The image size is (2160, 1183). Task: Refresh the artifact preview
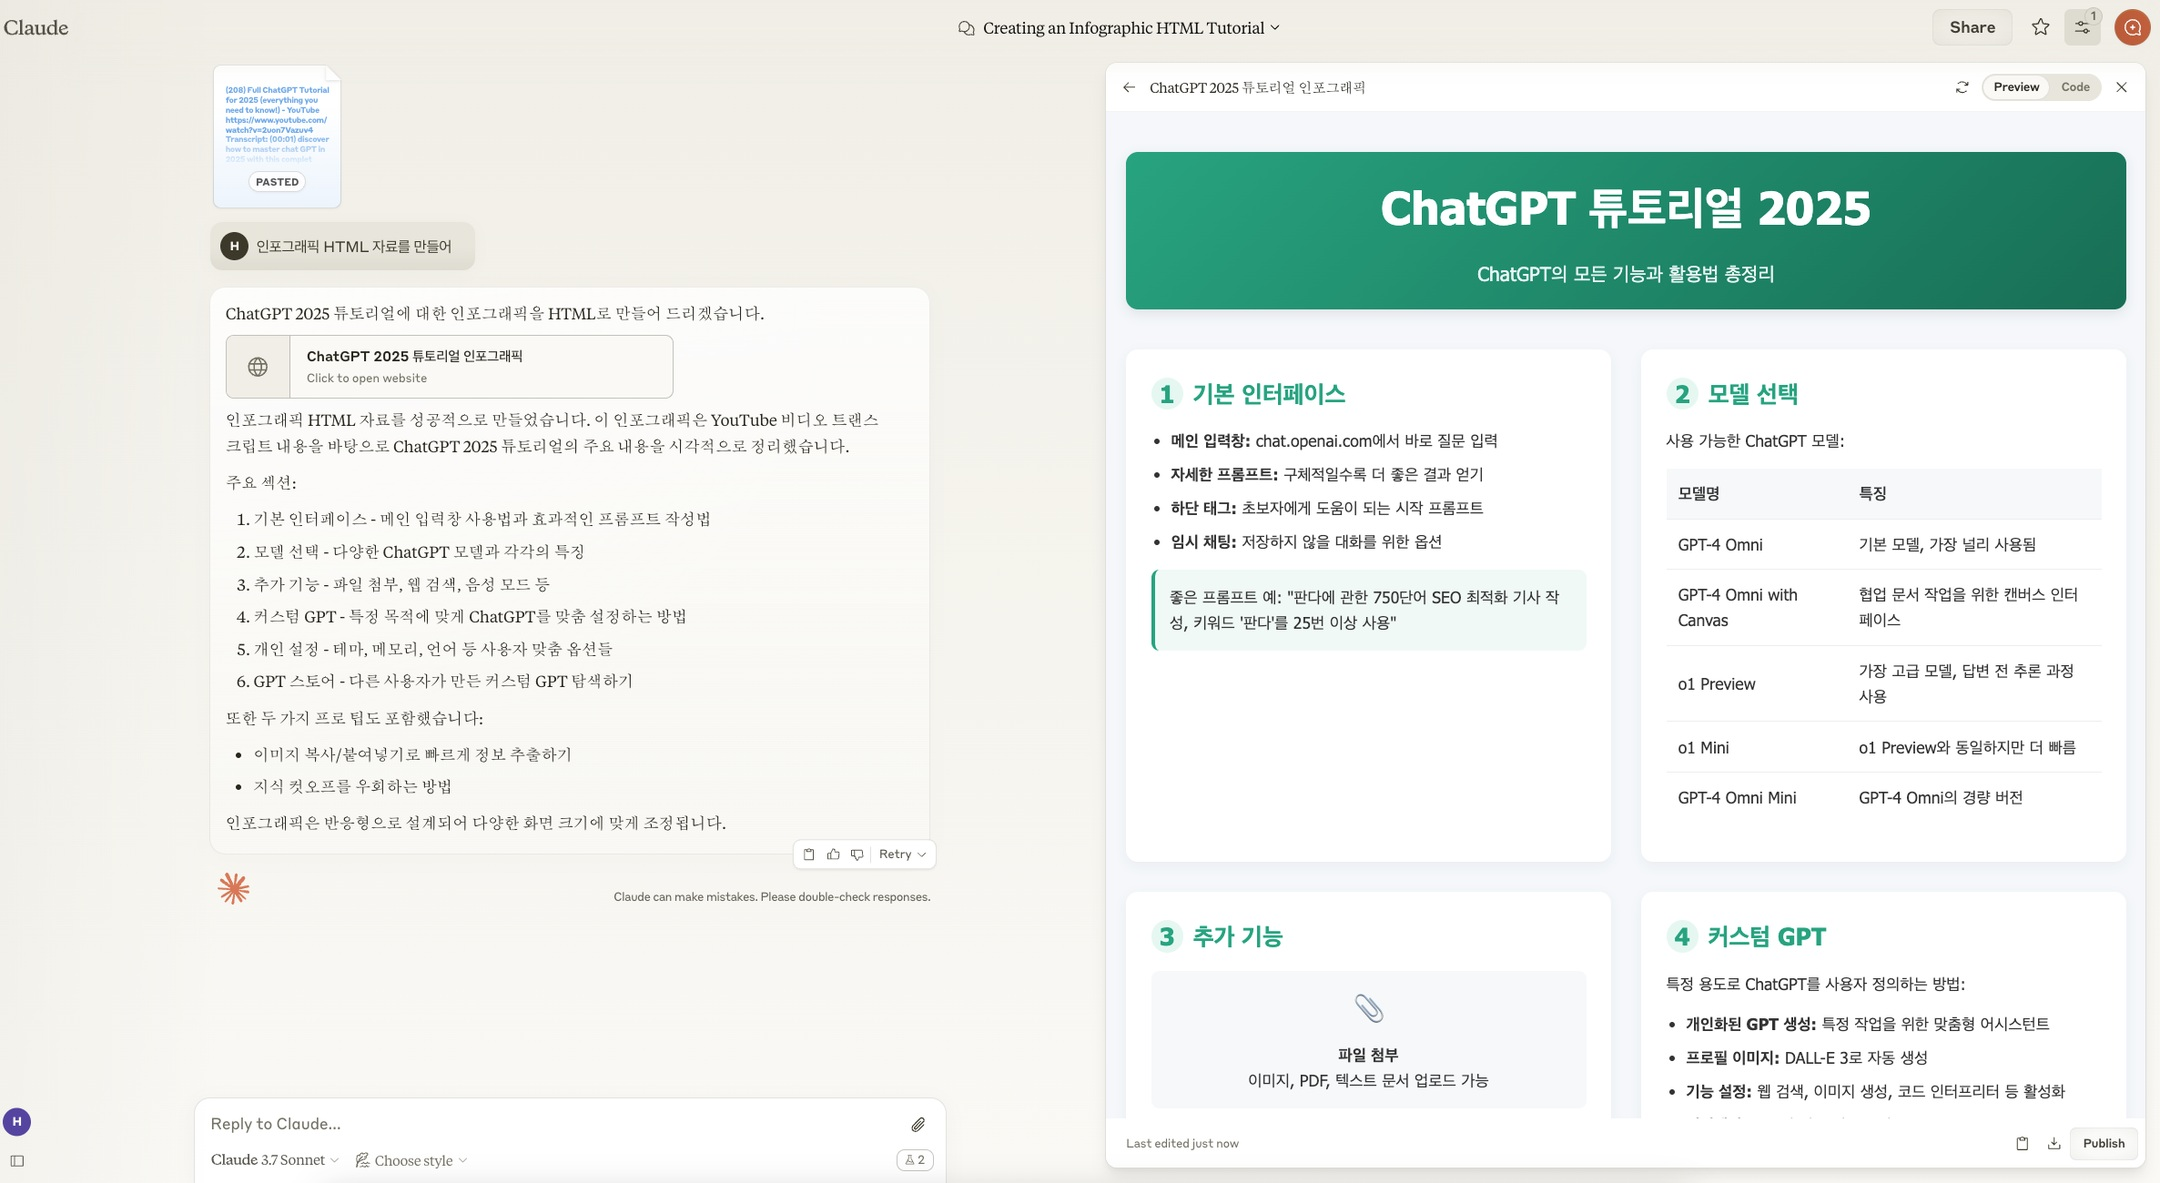pyautogui.click(x=1962, y=87)
